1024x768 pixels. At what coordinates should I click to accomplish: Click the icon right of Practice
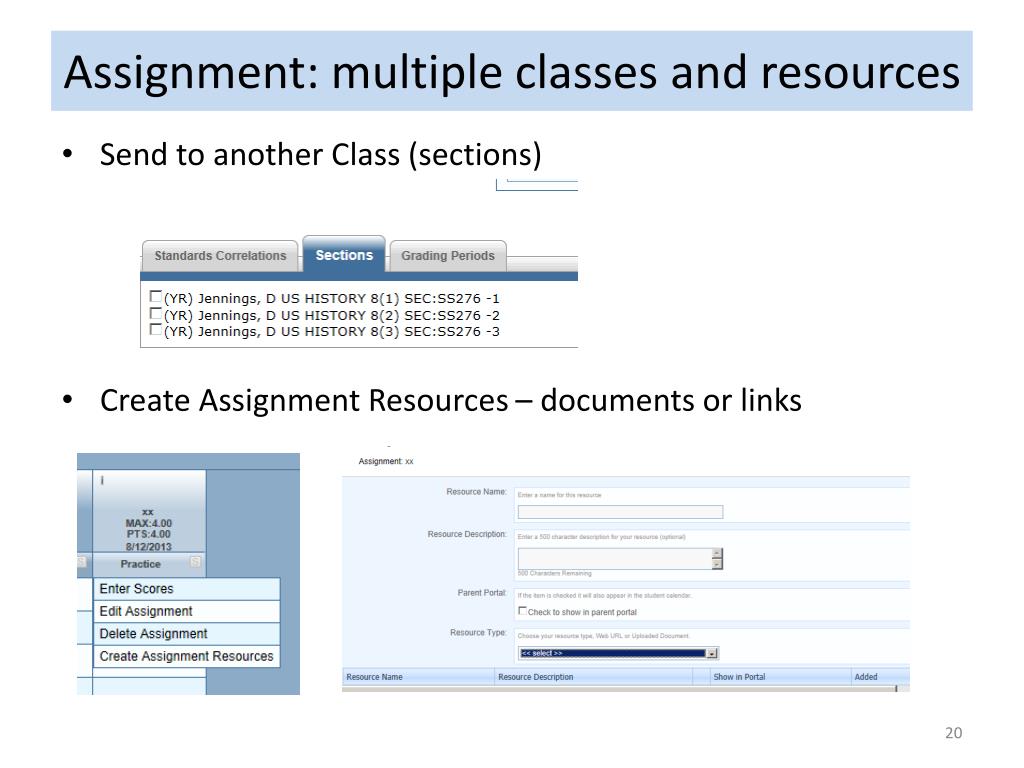(x=195, y=562)
